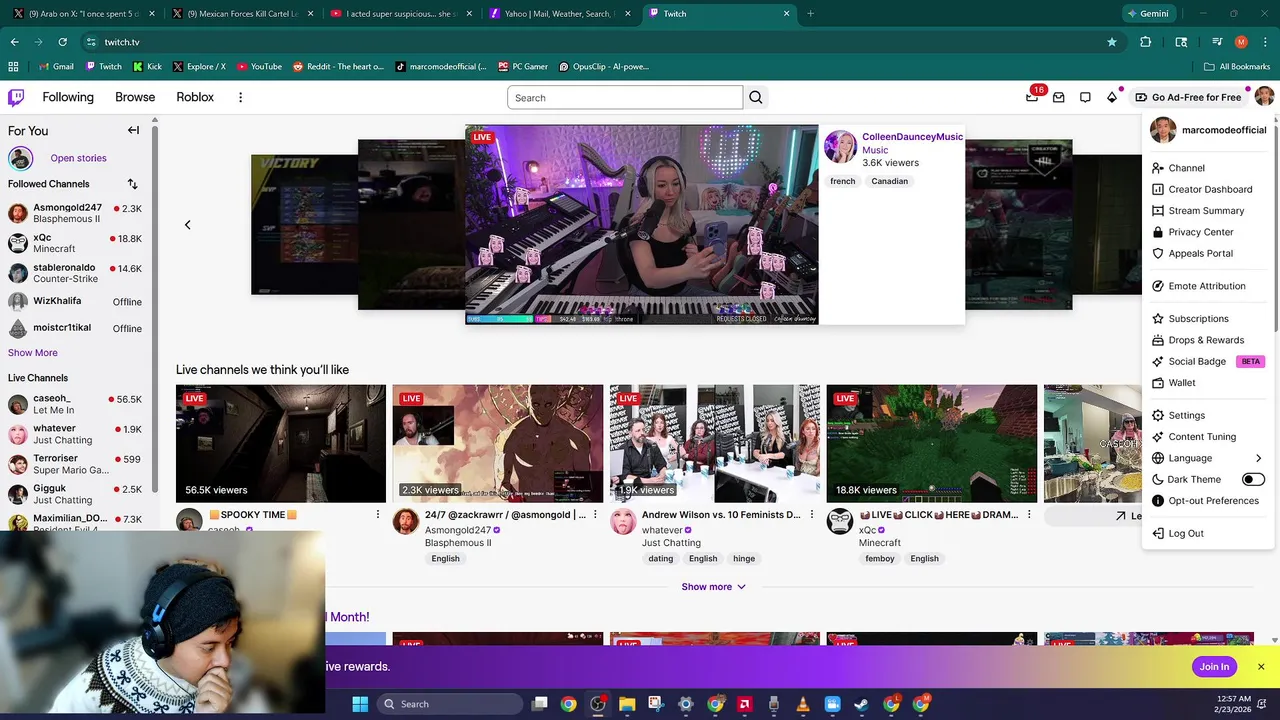The image size is (1280, 720).
Task: Toggle the Dark Theme switch
Action: click(x=1253, y=480)
